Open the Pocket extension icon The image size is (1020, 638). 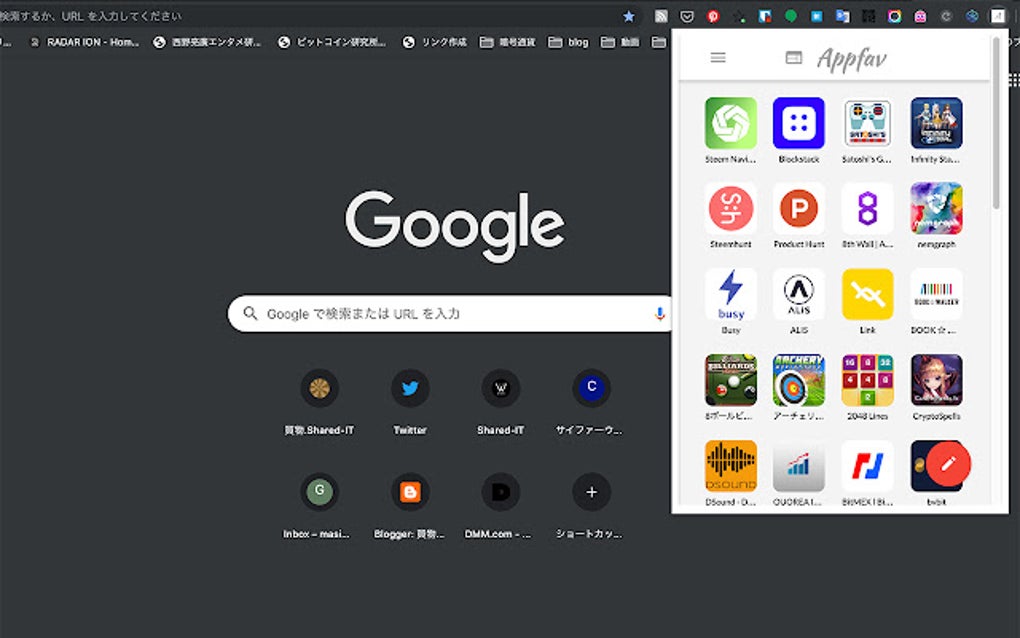[687, 16]
